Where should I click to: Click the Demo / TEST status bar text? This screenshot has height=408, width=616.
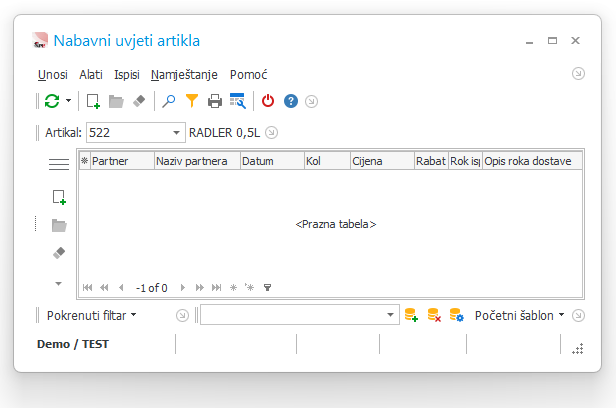pyautogui.click(x=73, y=344)
